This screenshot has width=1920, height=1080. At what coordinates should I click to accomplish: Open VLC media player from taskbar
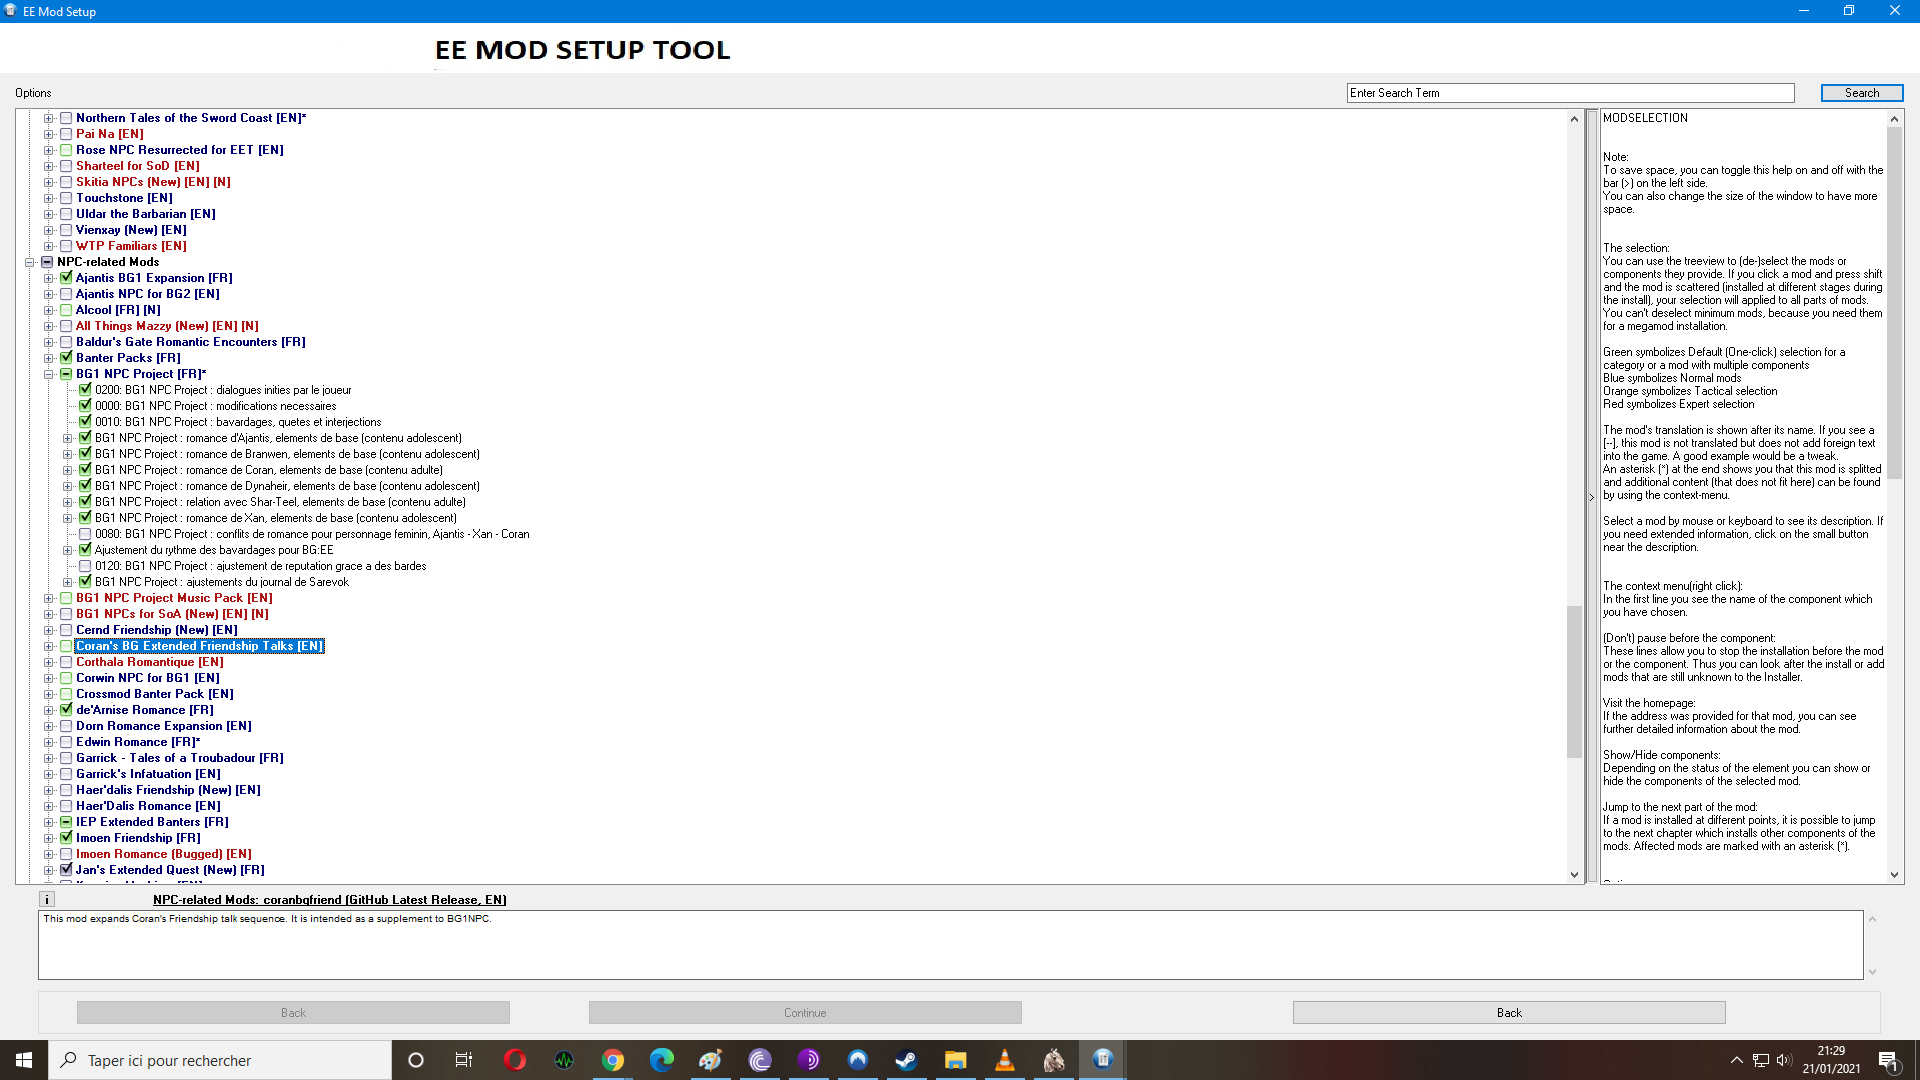(1005, 1060)
